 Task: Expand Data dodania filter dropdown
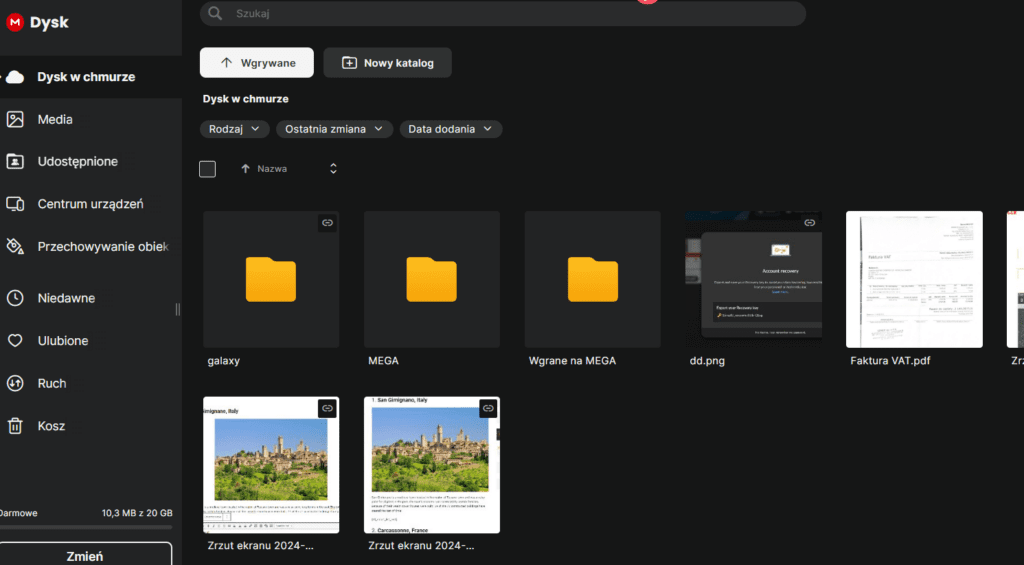(450, 129)
